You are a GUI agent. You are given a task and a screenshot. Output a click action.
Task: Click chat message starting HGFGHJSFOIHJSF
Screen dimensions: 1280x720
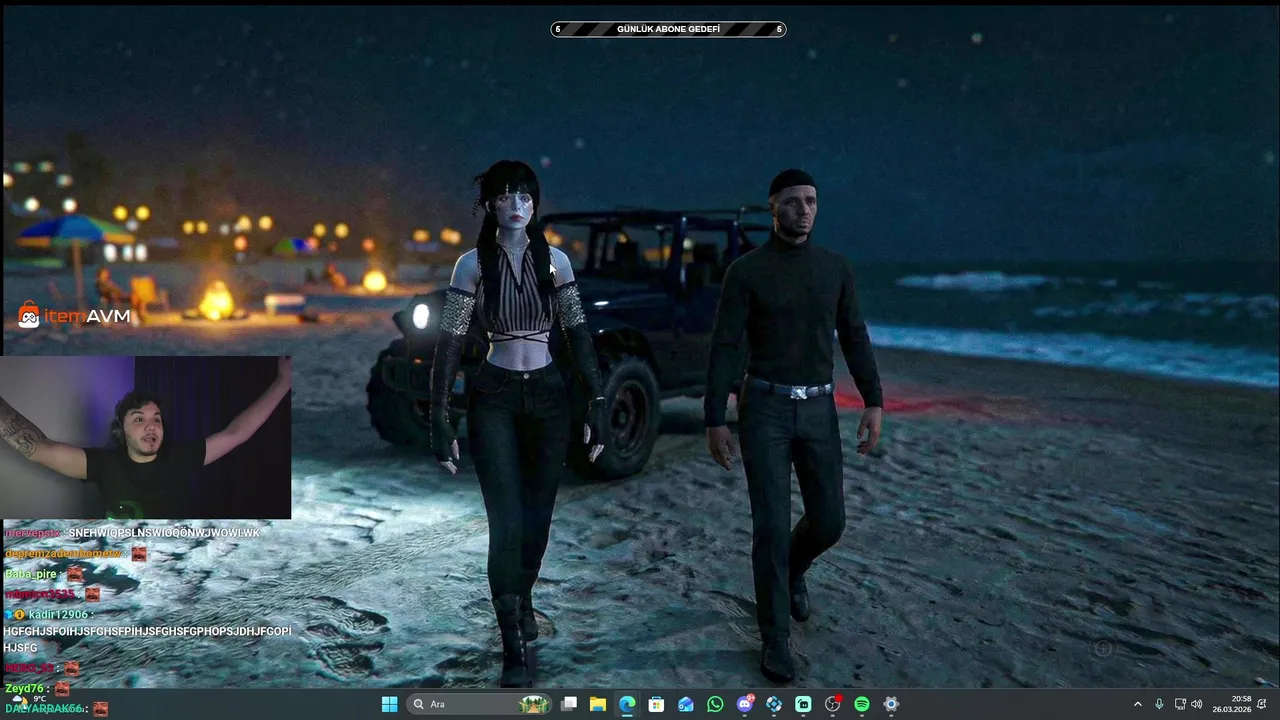pyautogui.click(x=147, y=639)
